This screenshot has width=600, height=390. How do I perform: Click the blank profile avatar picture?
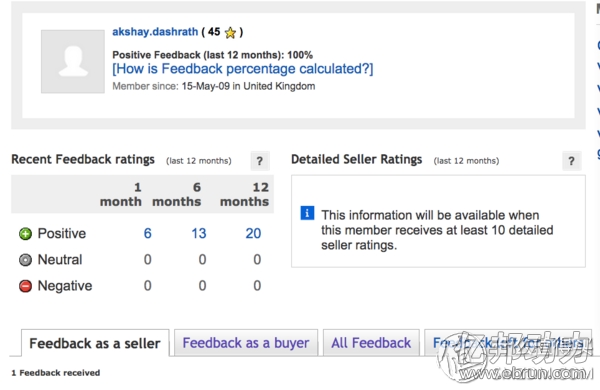click(x=73, y=61)
